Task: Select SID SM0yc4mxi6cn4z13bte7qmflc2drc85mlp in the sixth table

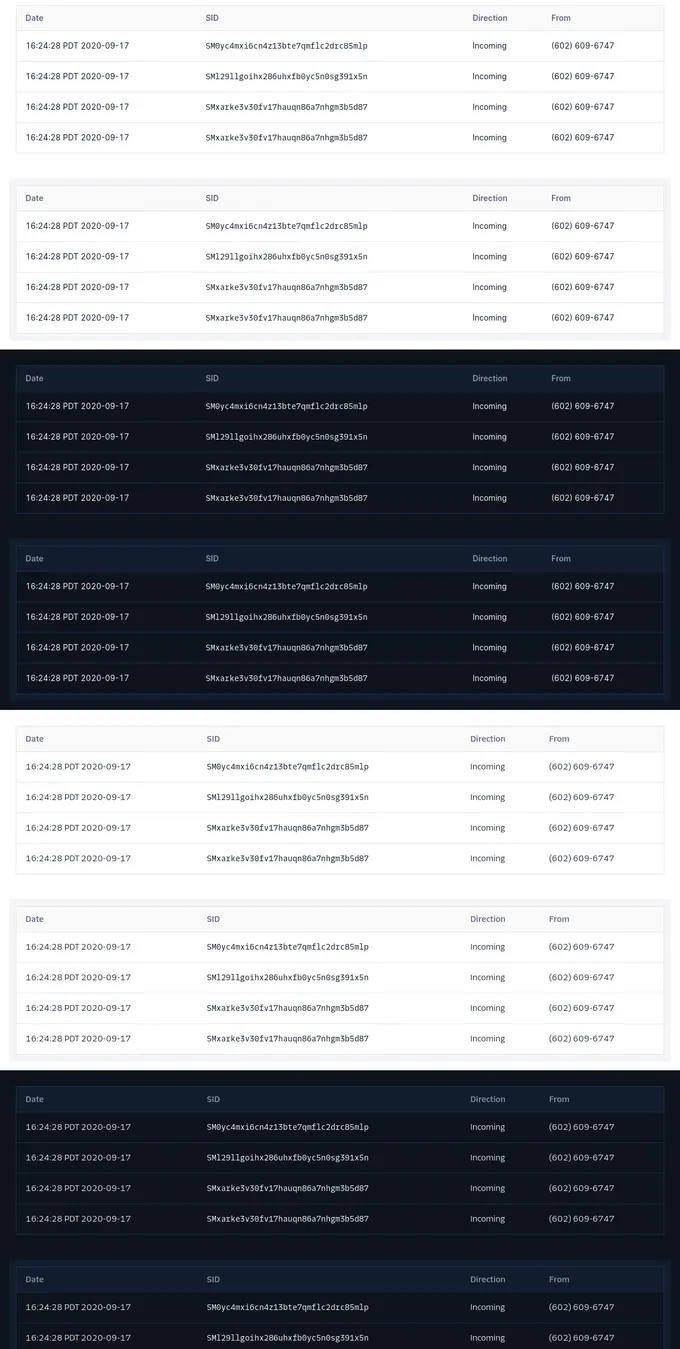Action: 288,947
